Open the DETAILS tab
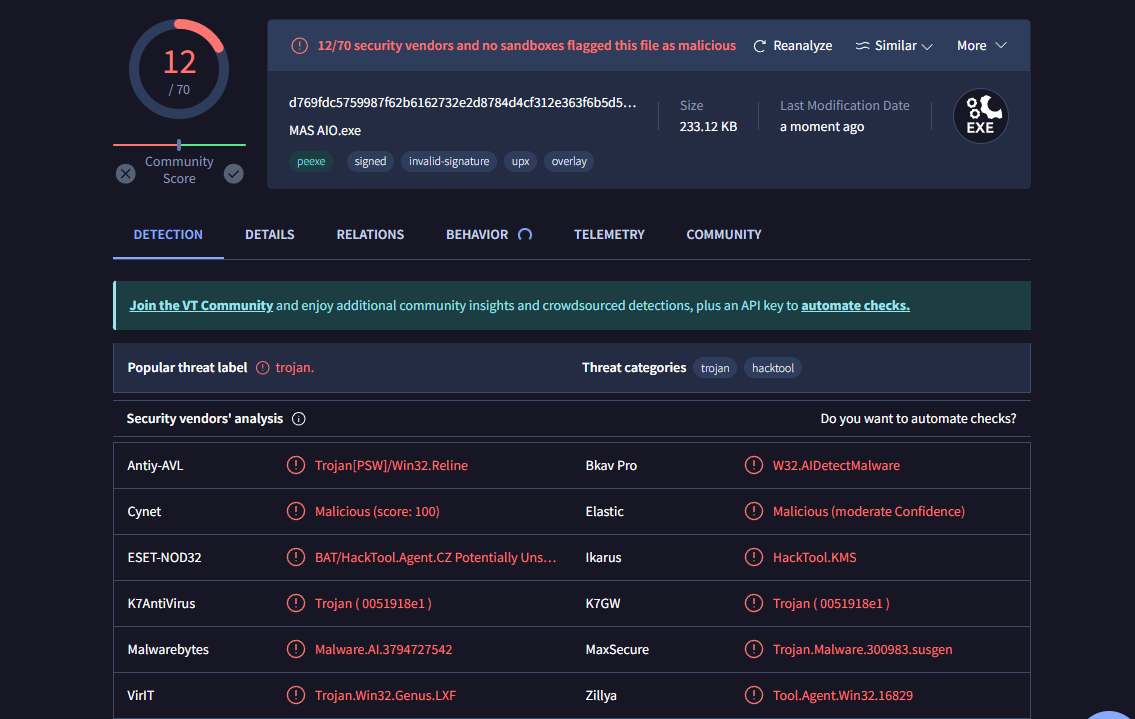This screenshot has width=1135, height=719. point(269,235)
